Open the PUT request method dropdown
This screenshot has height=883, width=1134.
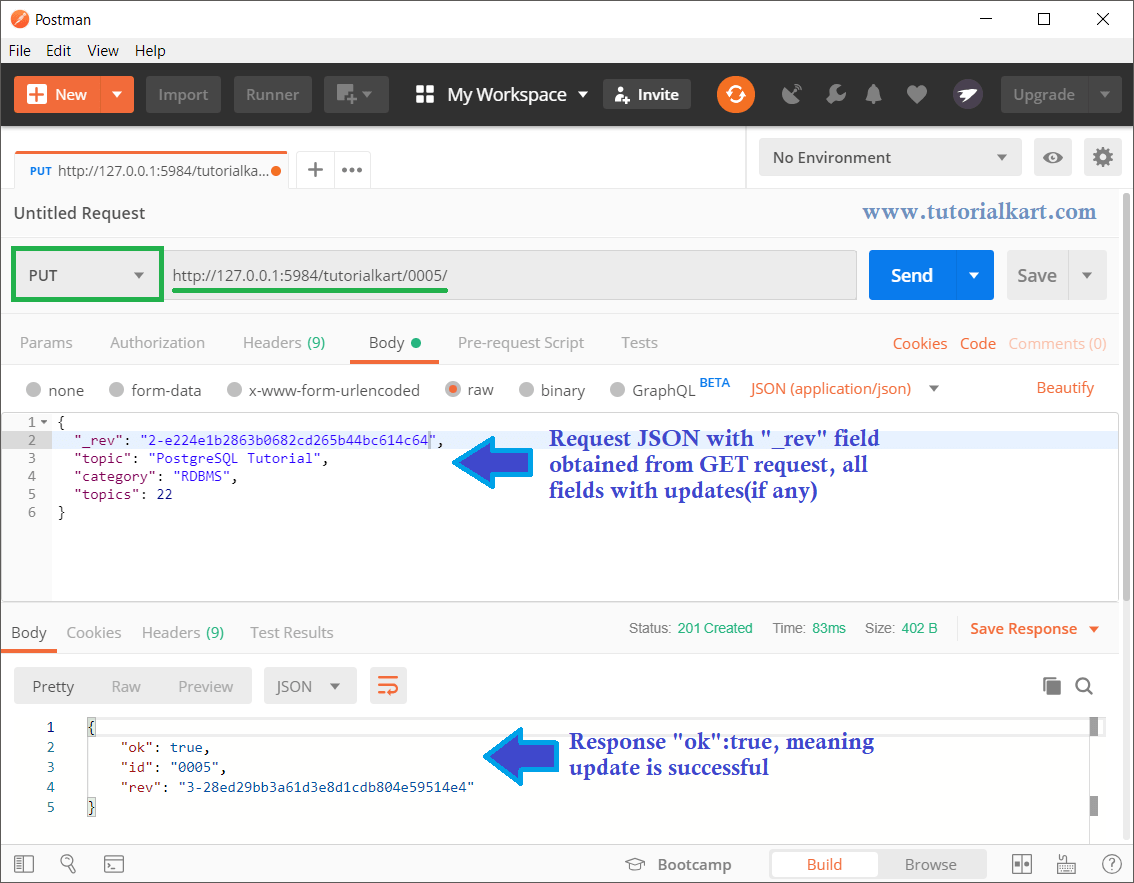pos(87,274)
